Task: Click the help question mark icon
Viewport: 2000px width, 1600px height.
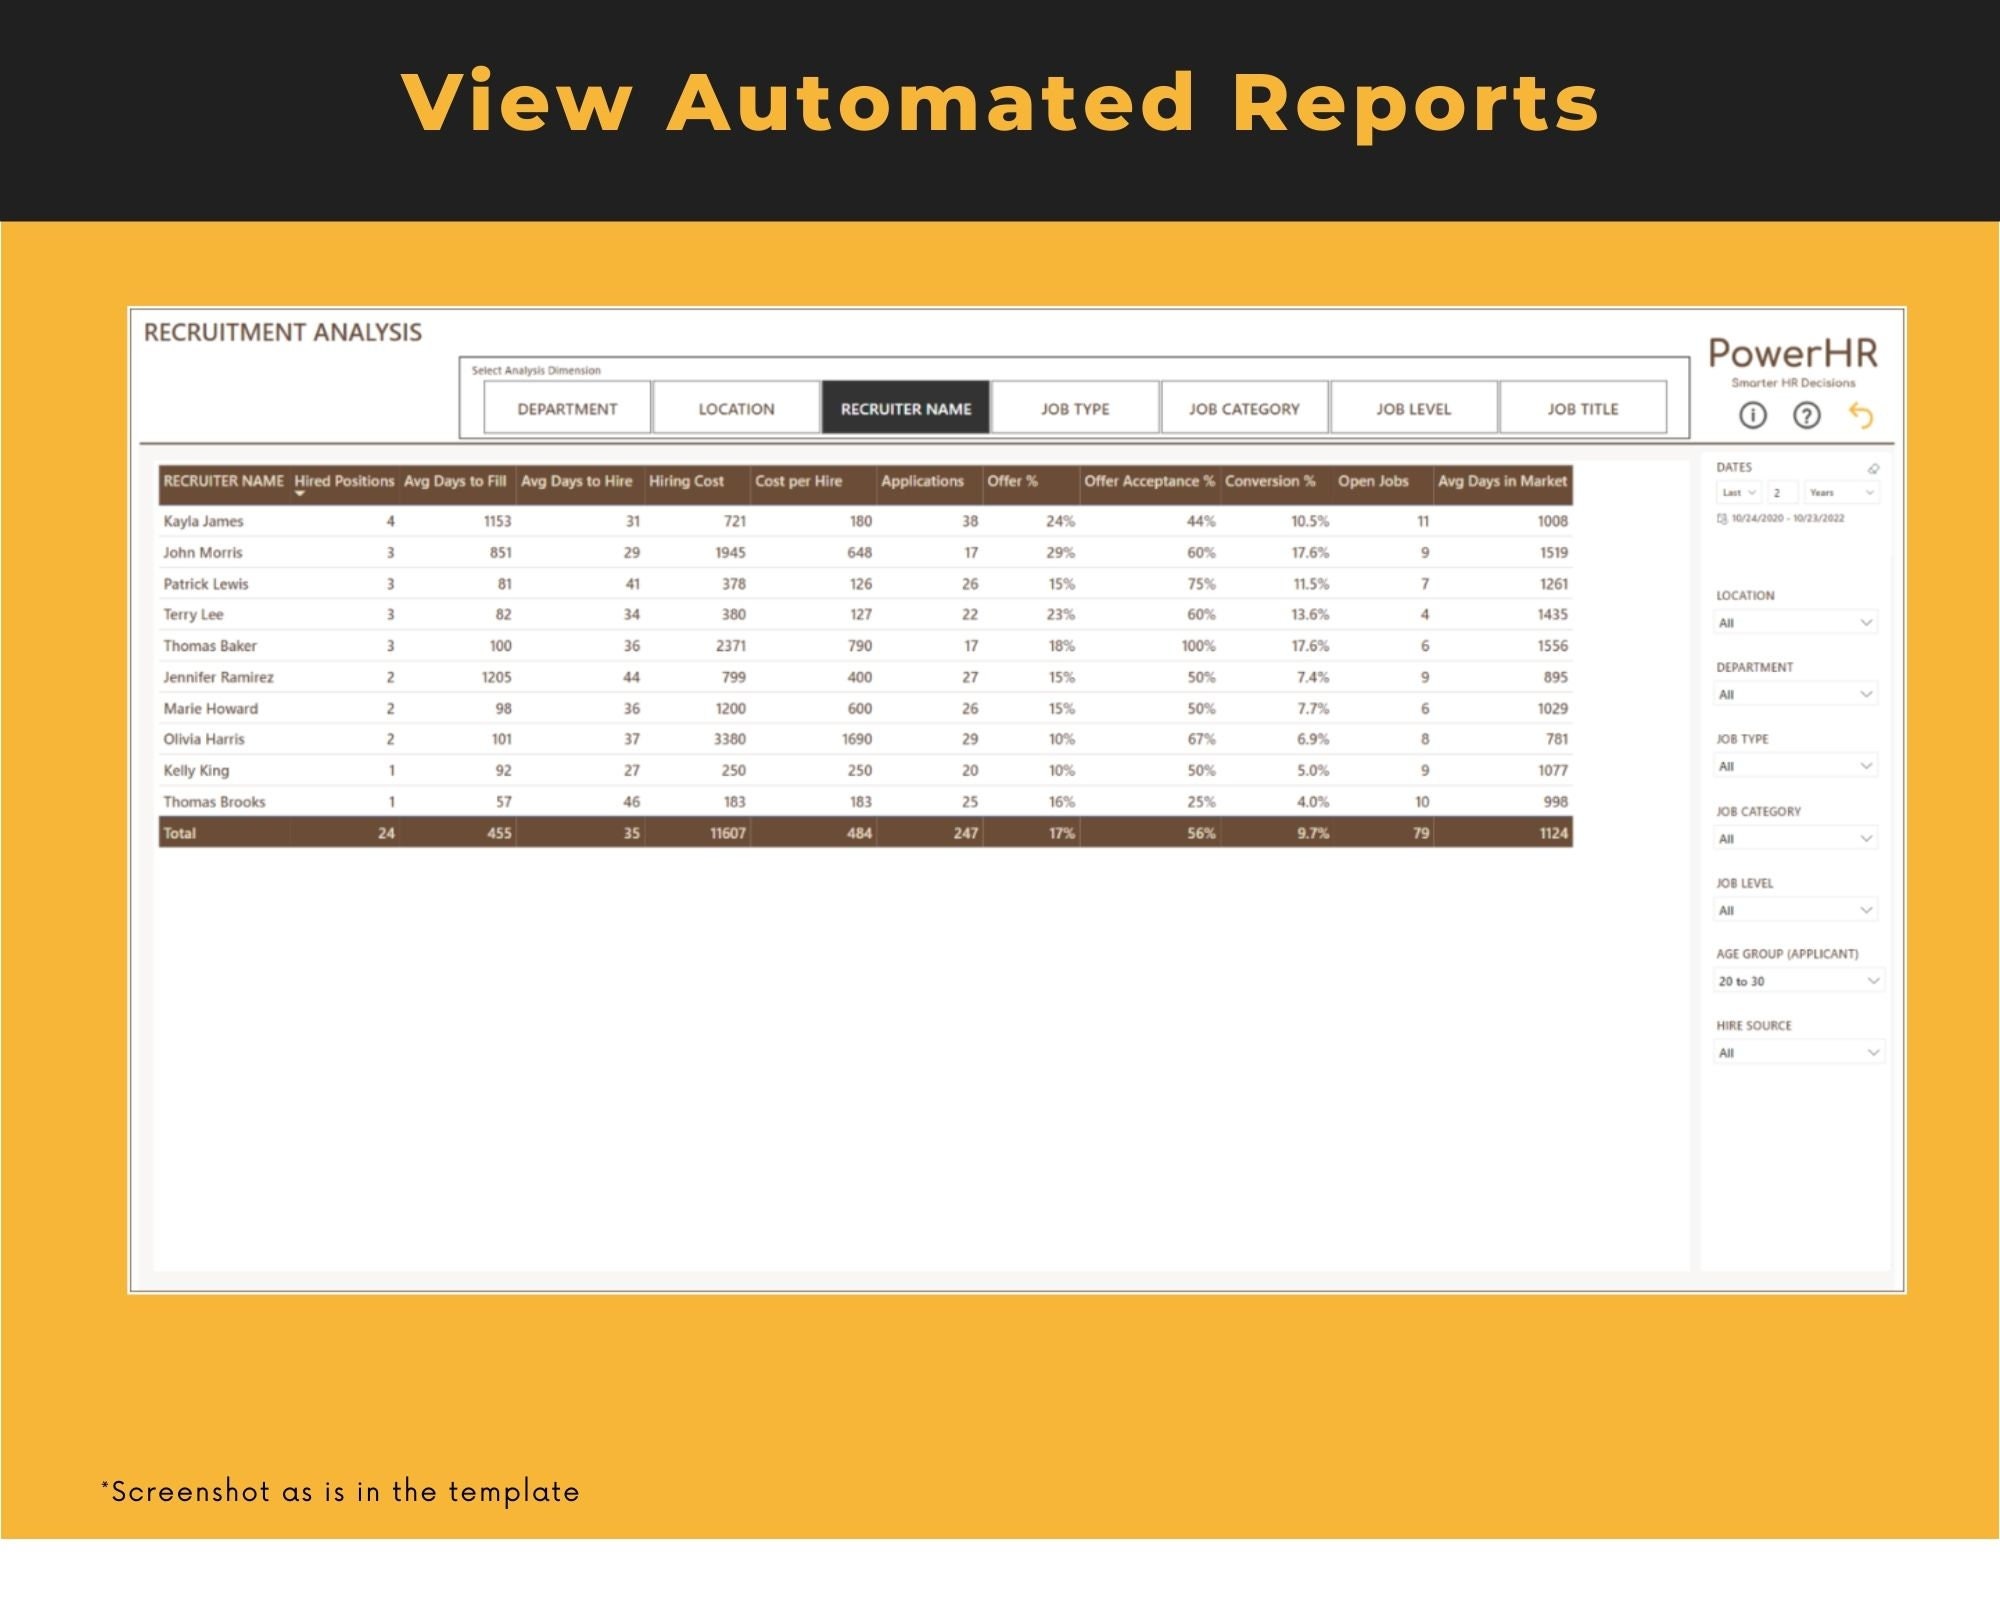Action: 1808,414
